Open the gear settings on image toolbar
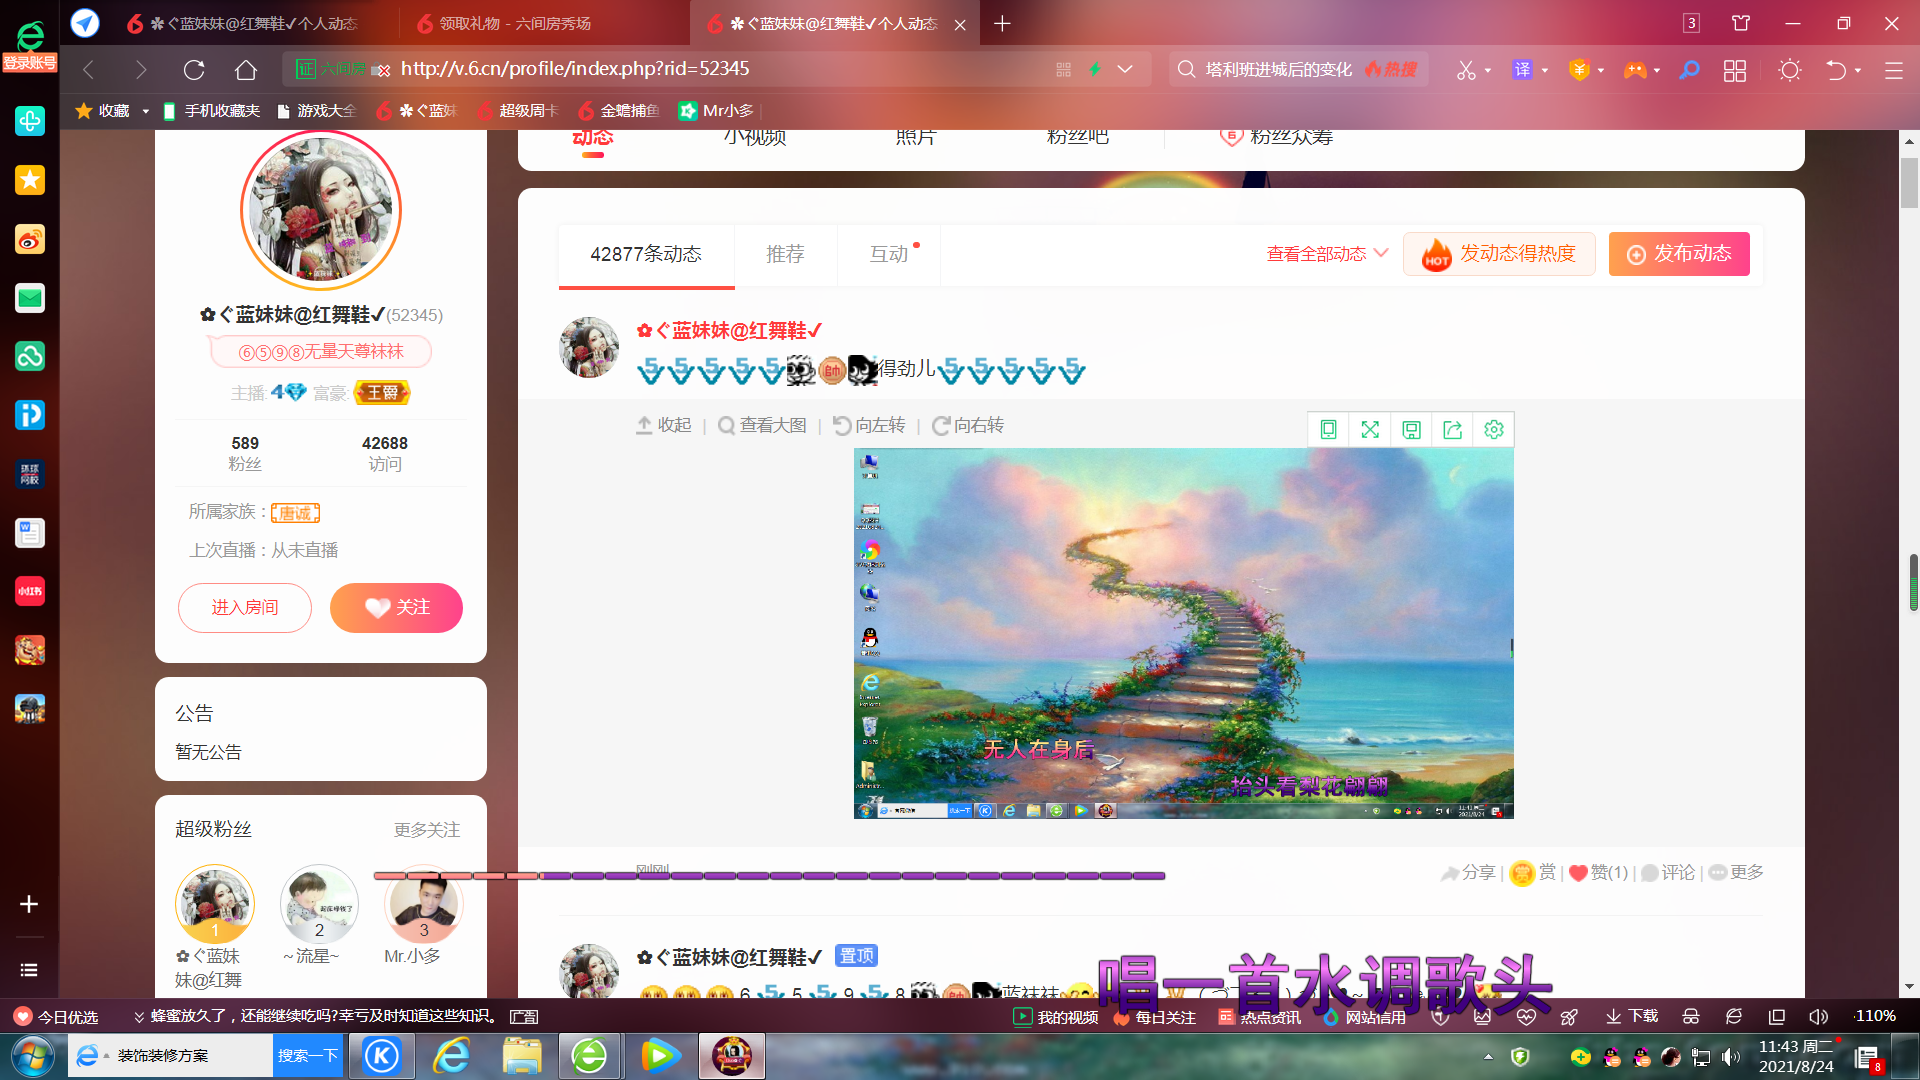 (x=1494, y=429)
